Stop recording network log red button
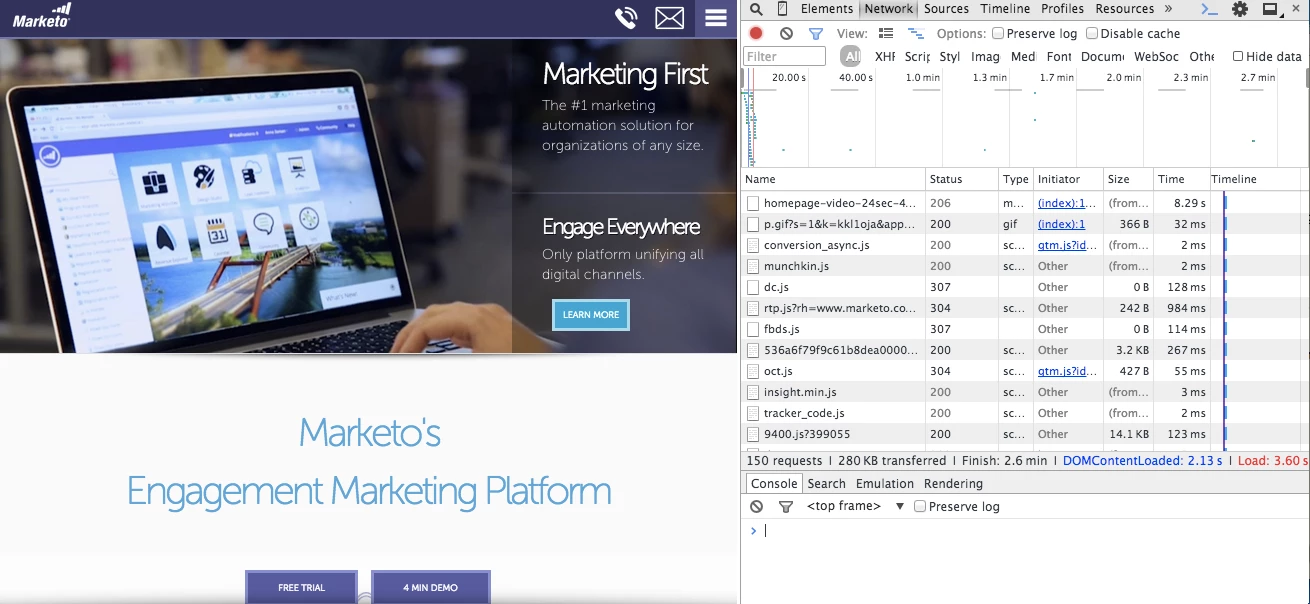 (x=756, y=33)
